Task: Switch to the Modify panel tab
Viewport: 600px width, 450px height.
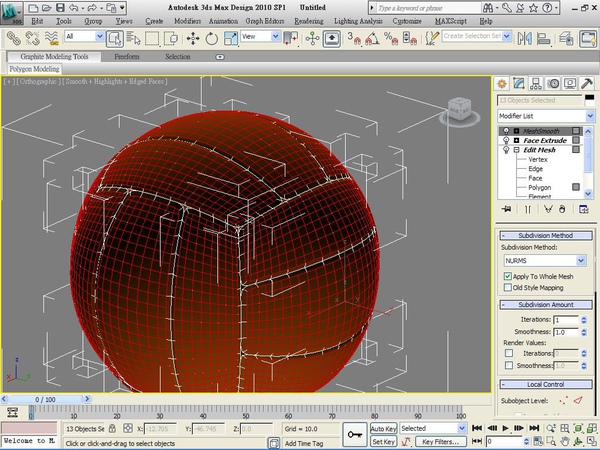Action: pos(518,83)
